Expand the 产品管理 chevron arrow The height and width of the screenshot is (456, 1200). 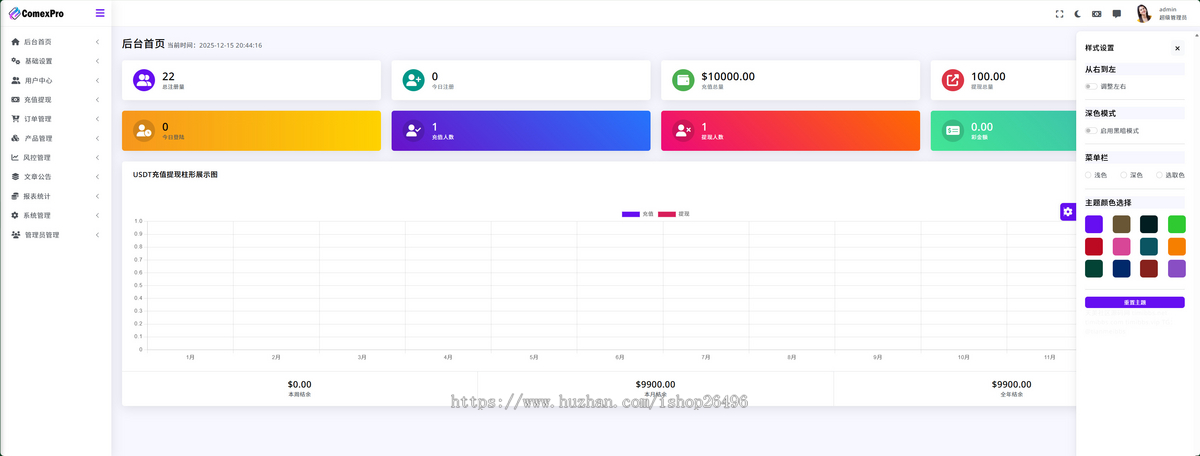(97, 138)
